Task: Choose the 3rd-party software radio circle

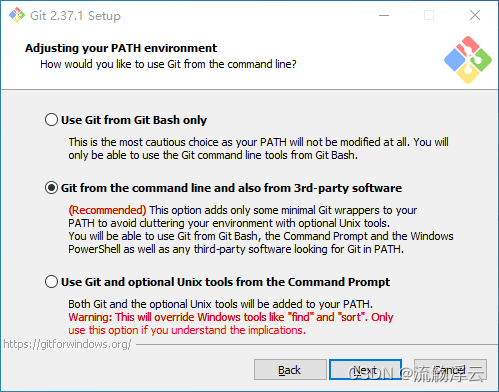Action: [x=51, y=188]
